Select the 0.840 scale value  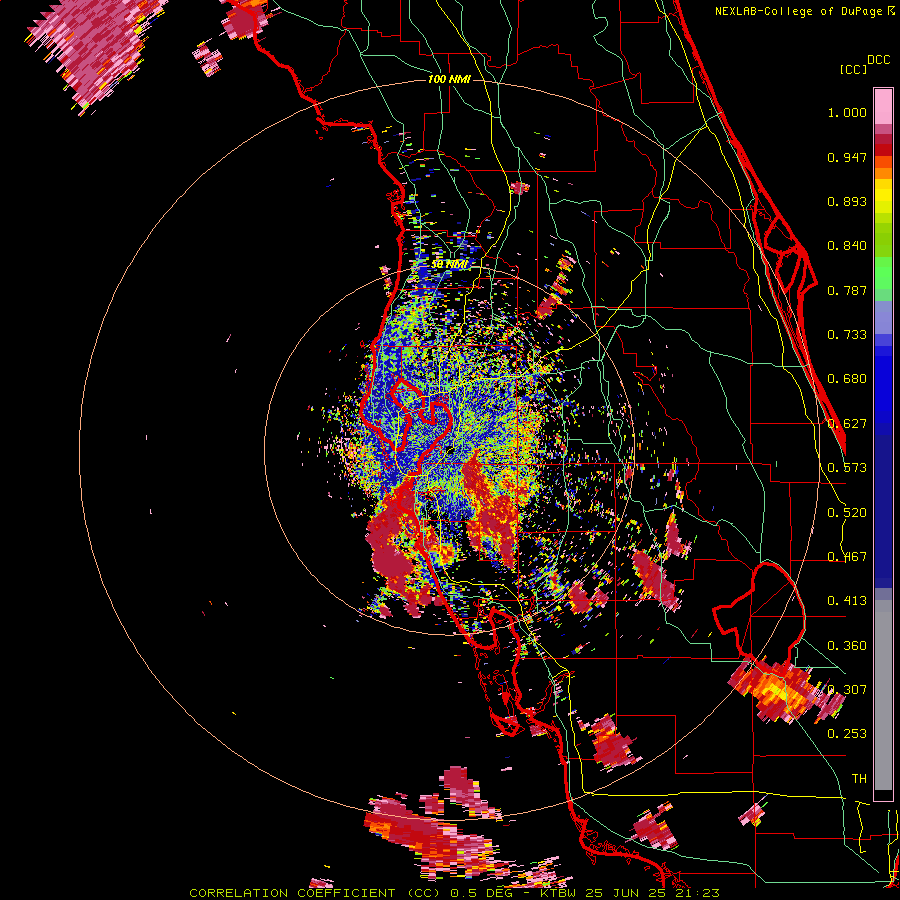(847, 246)
